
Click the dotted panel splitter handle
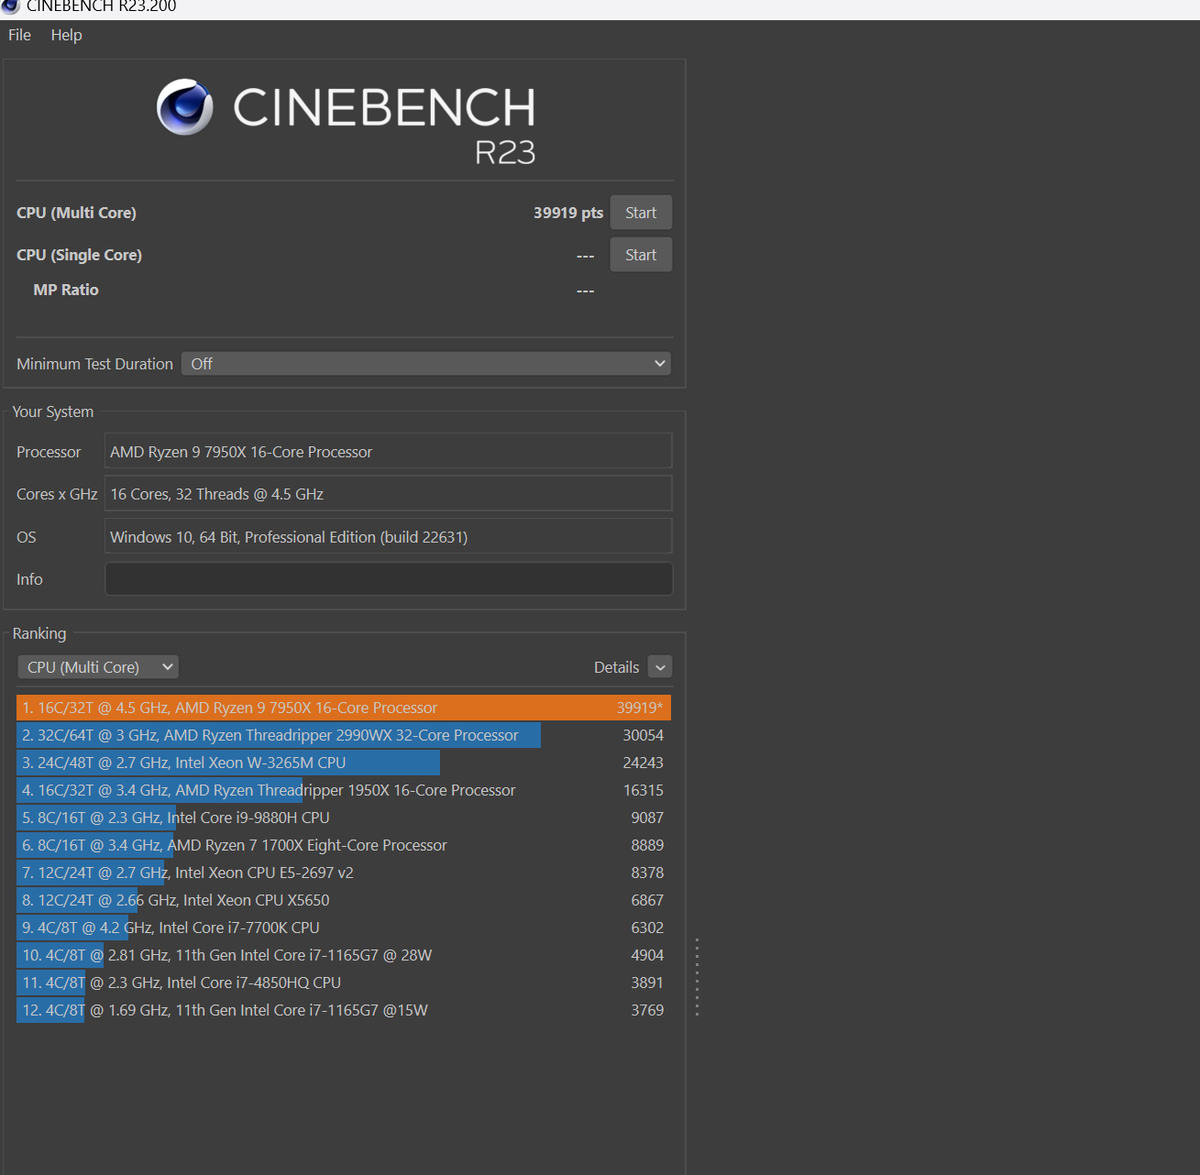click(697, 977)
